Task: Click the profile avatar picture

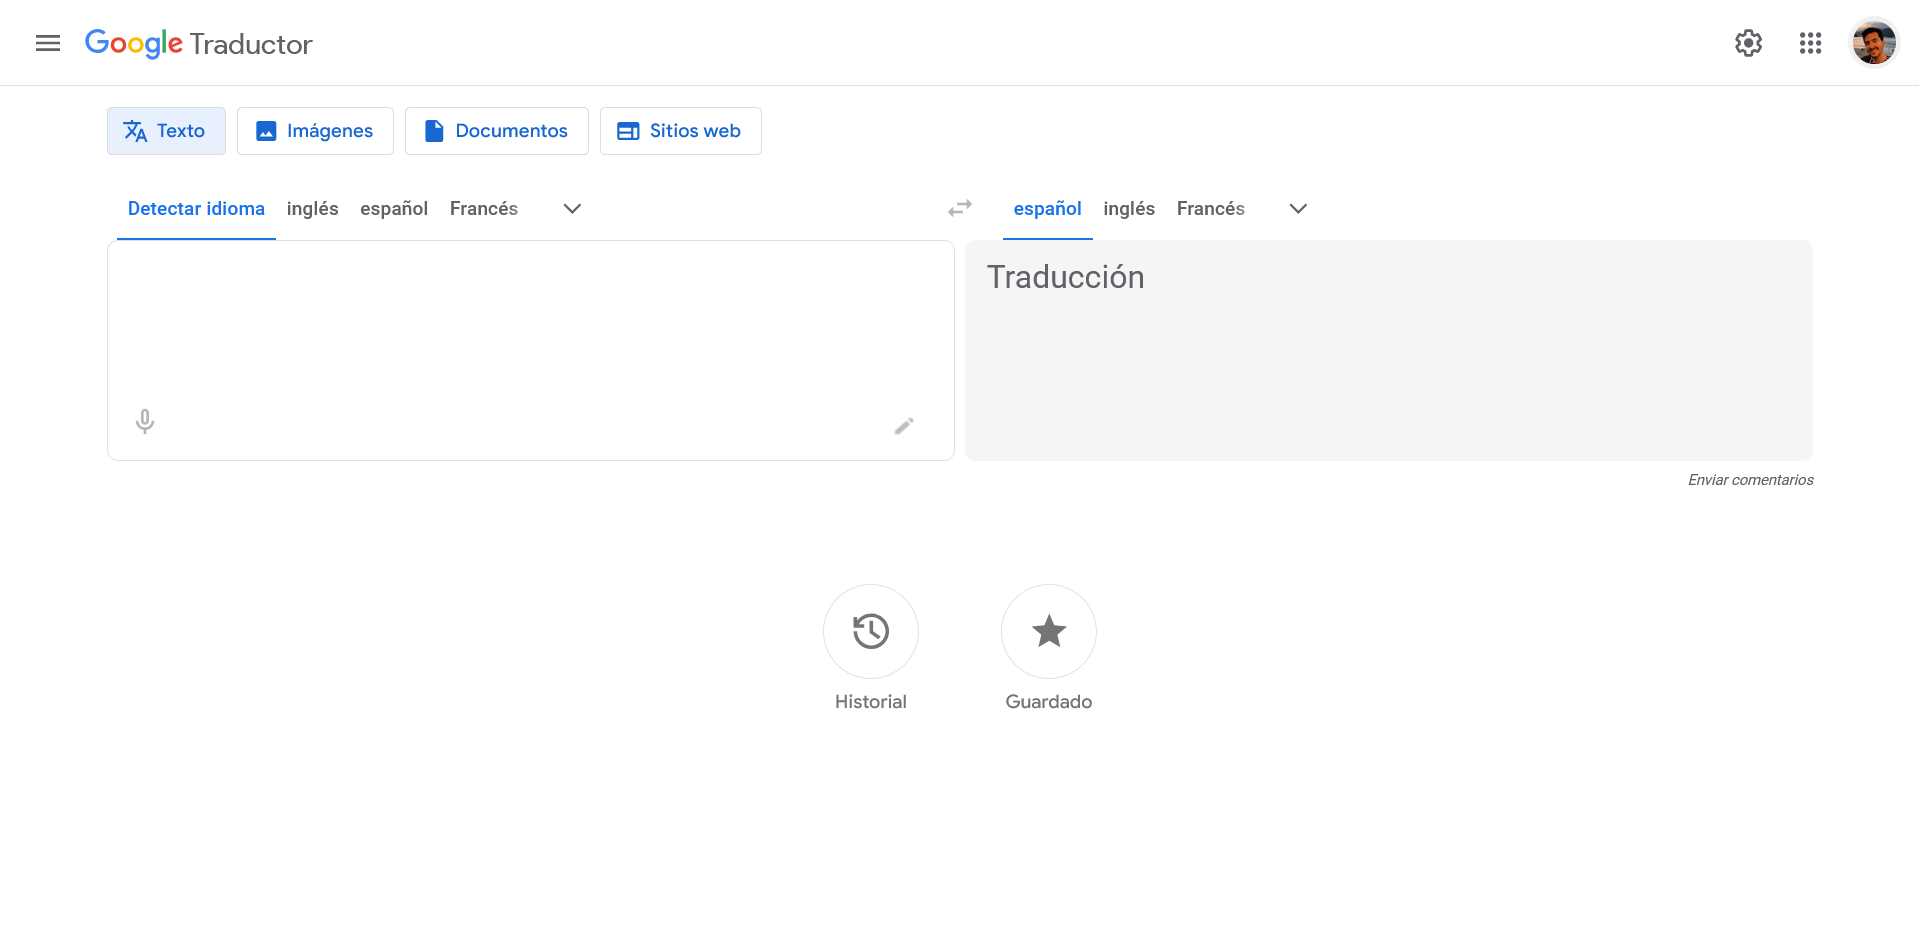Action: tap(1874, 43)
